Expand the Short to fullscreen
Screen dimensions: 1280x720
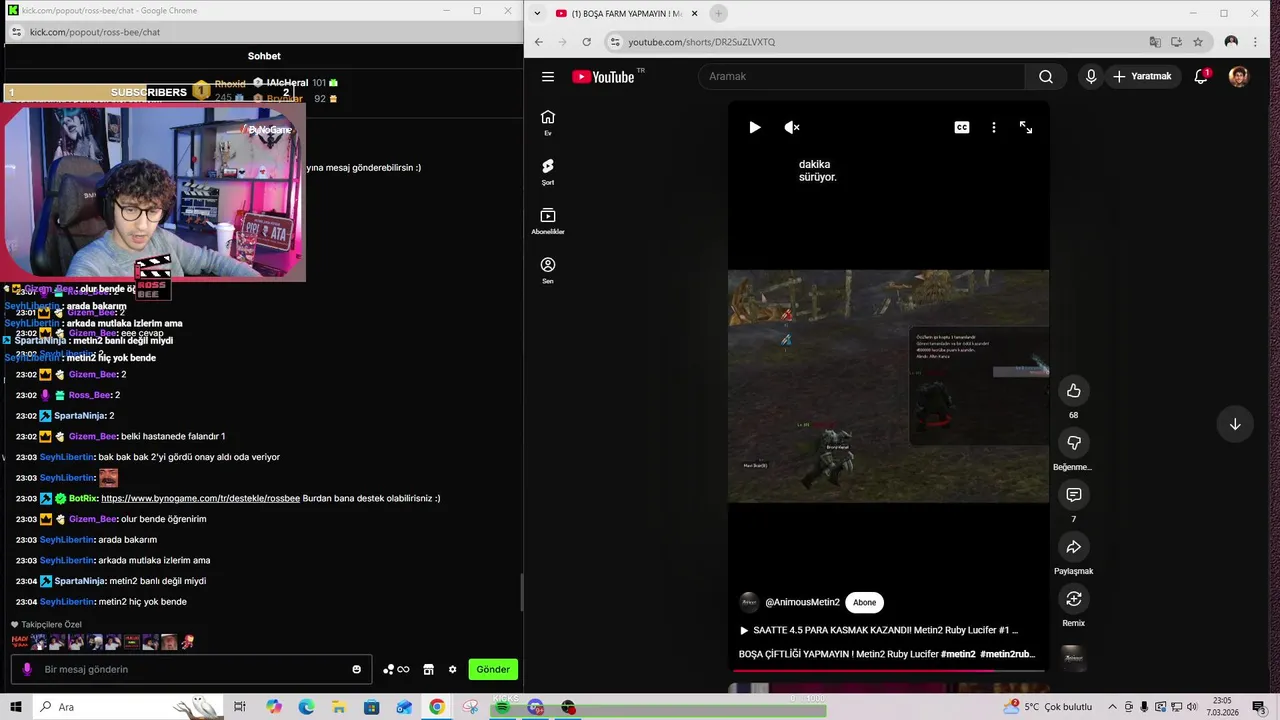1026,127
